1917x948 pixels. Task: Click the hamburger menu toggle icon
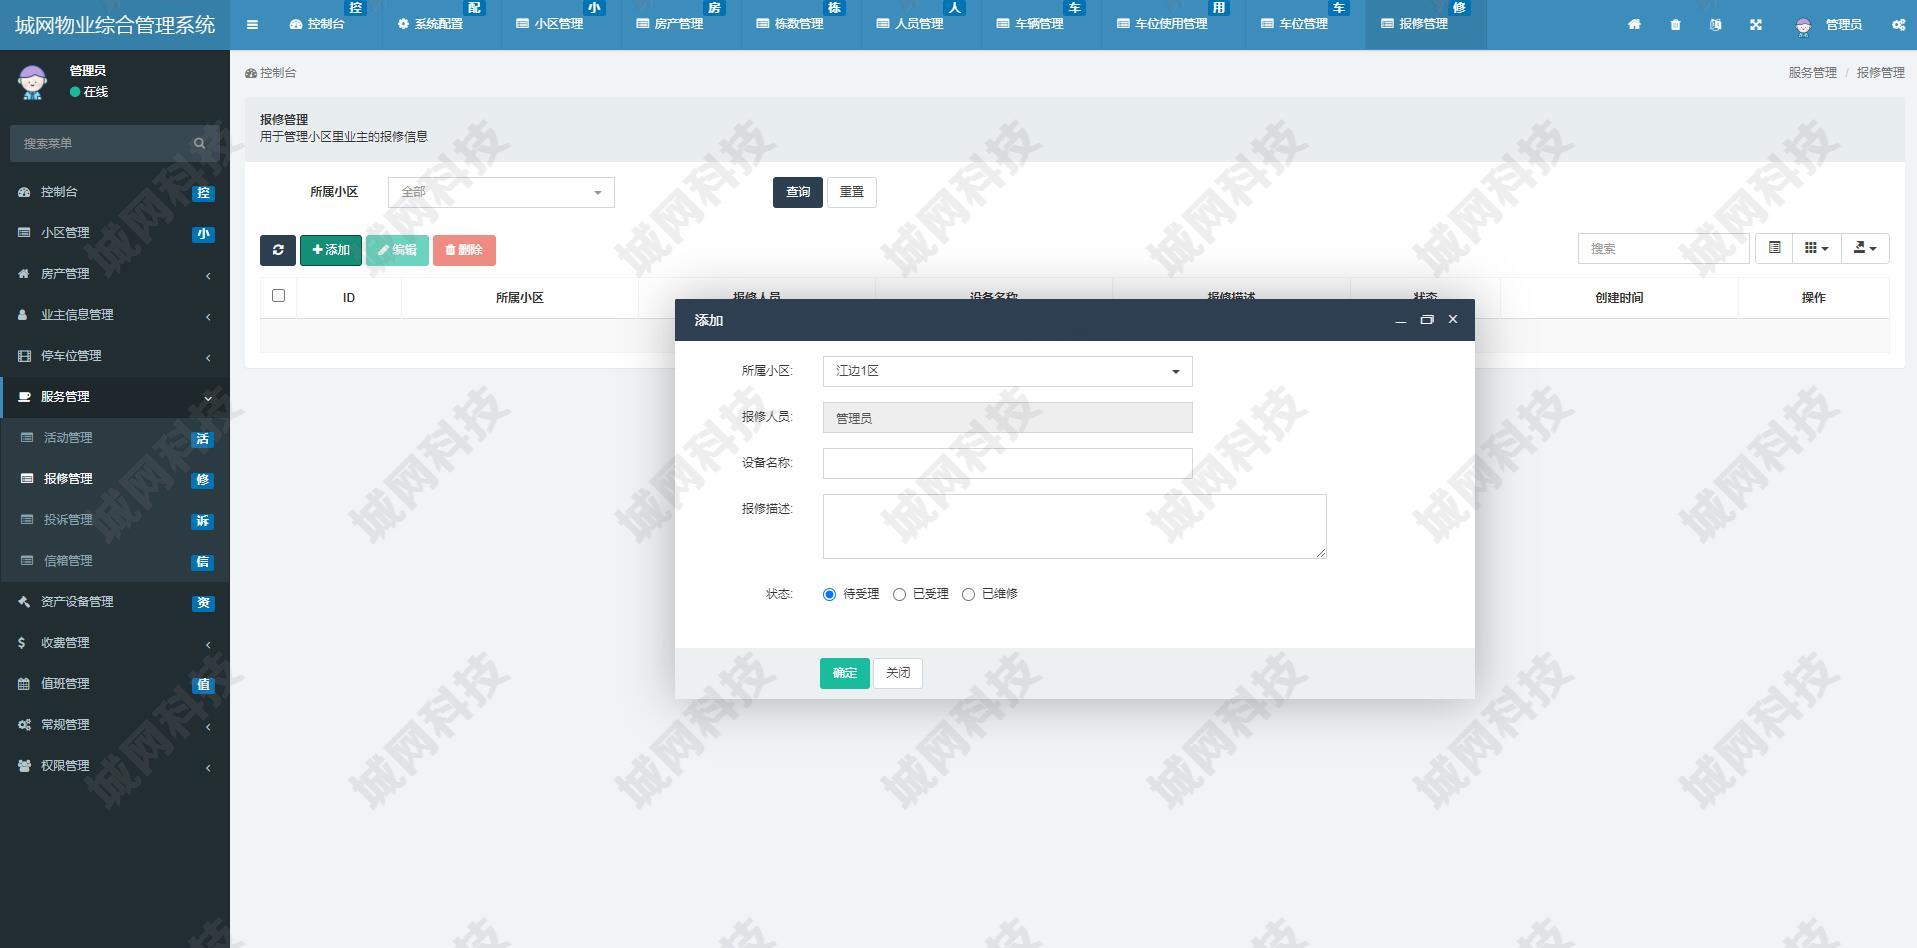tap(252, 24)
